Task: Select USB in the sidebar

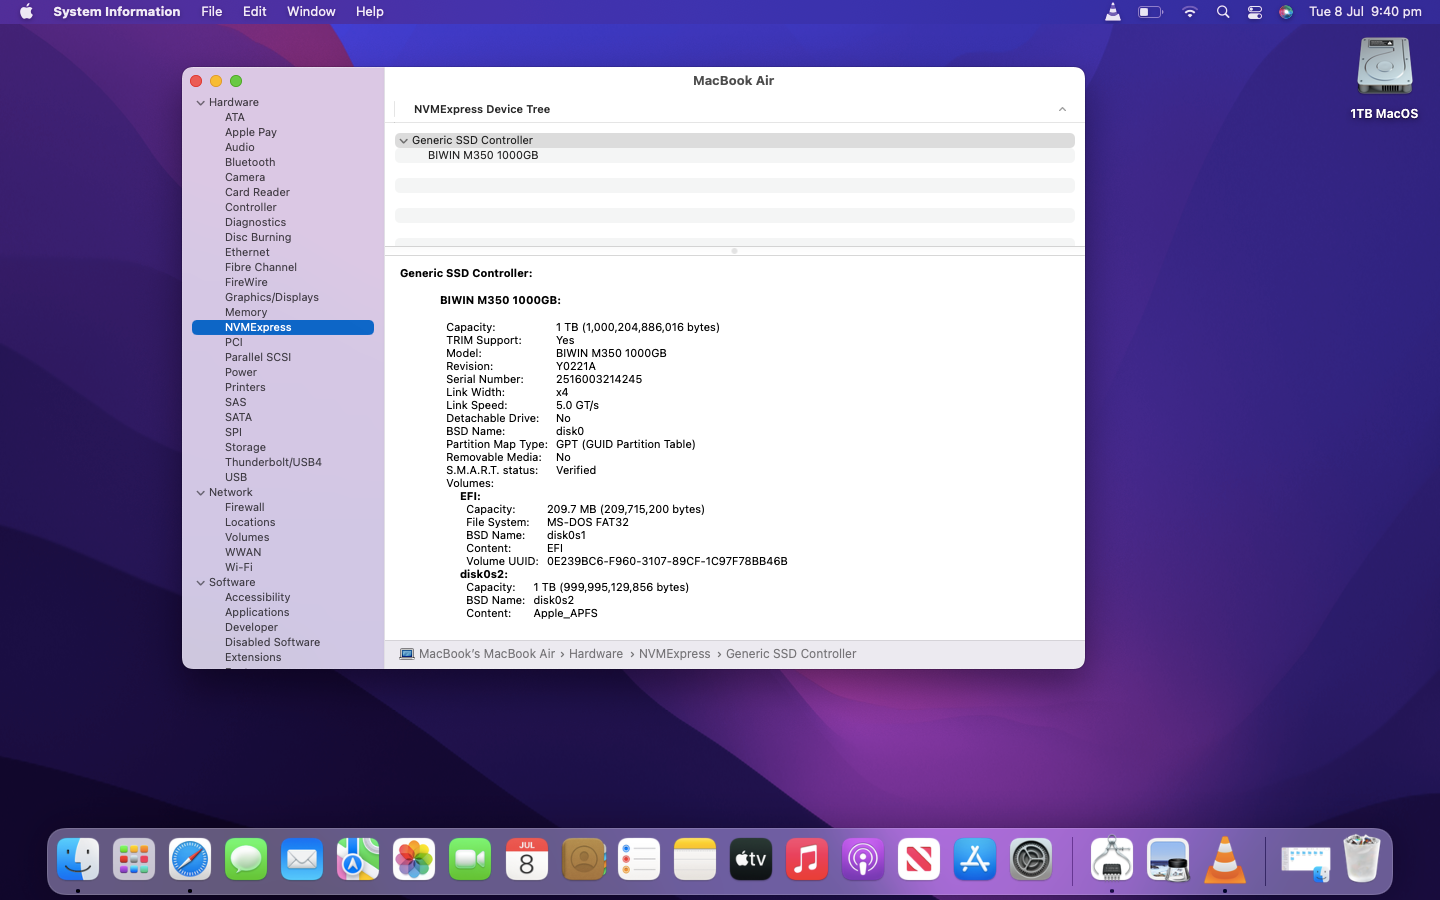Action: (236, 477)
